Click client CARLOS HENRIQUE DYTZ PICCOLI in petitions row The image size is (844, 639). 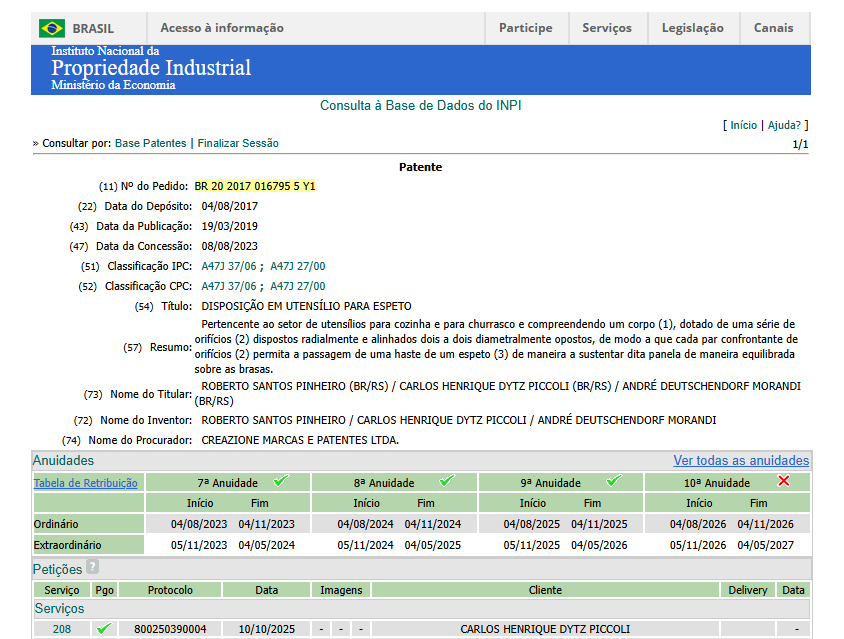[x=545, y=629]
